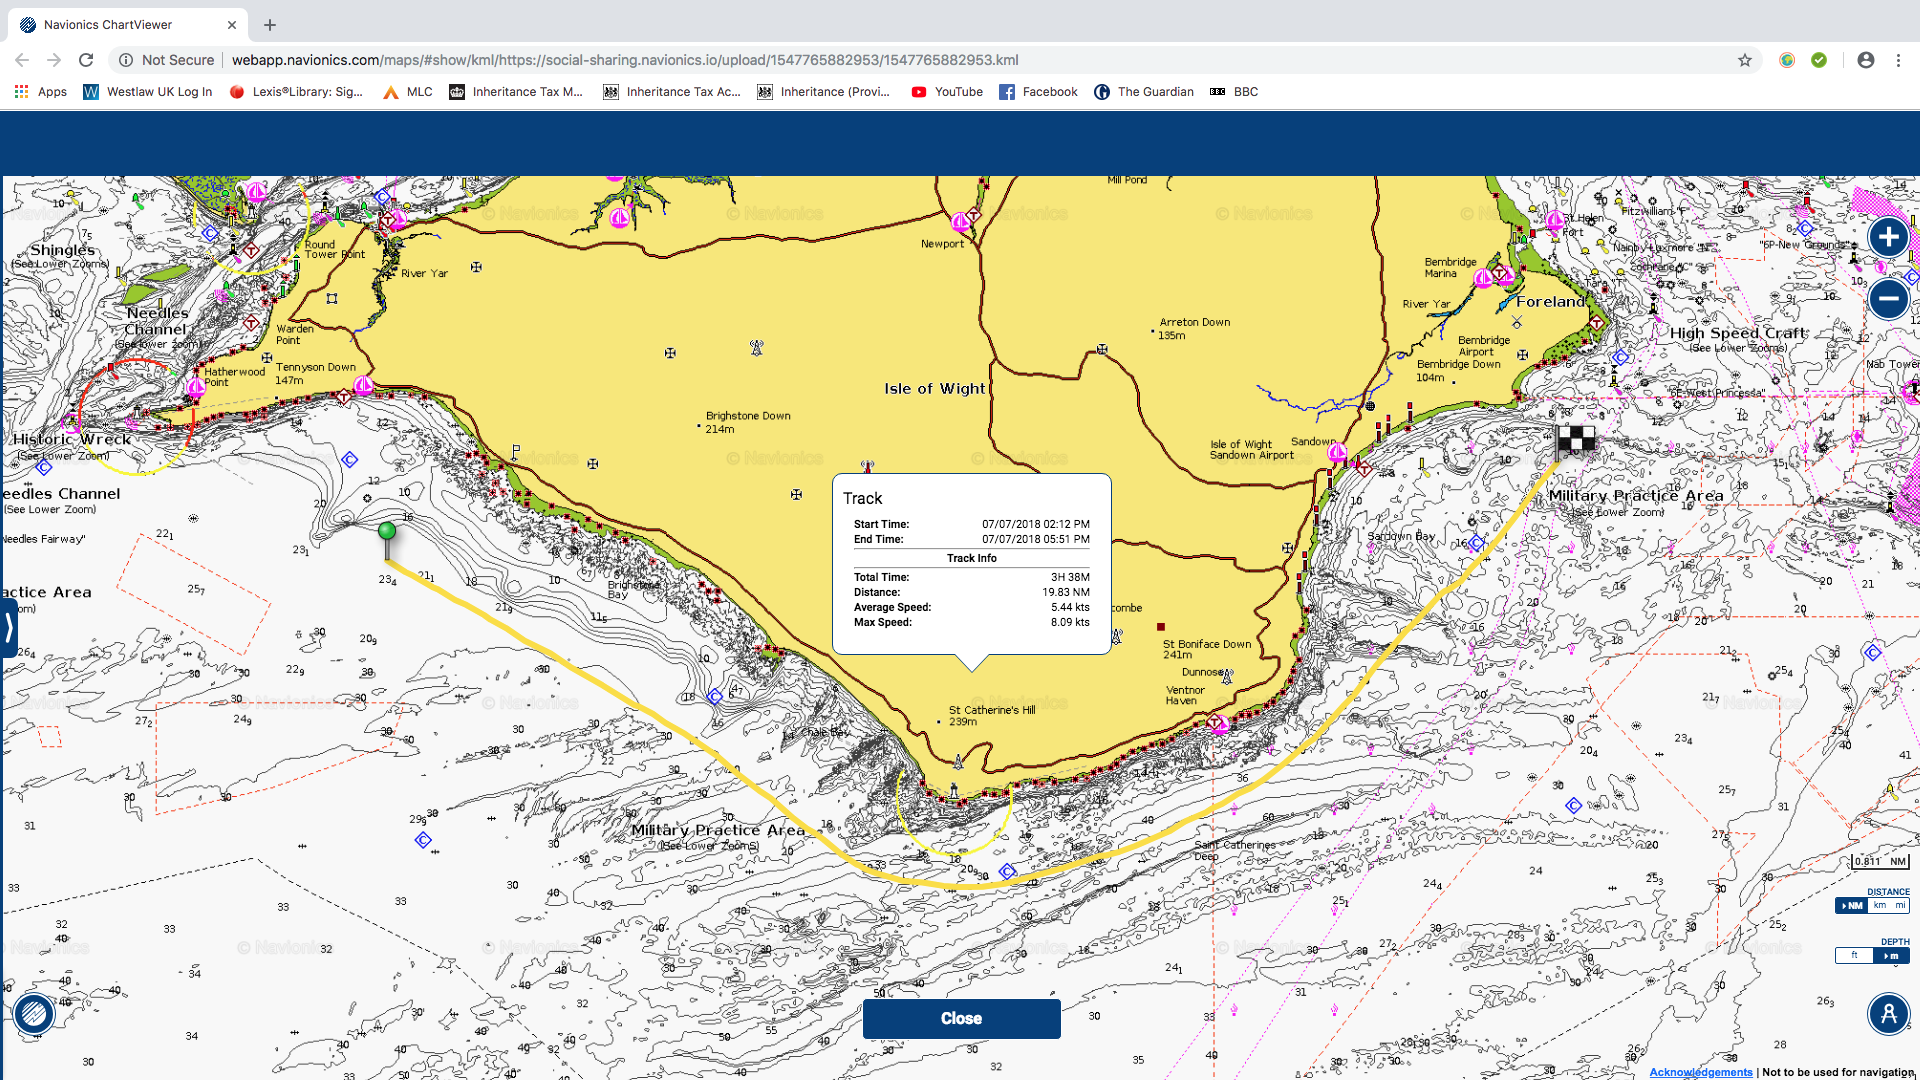Open the distance measuring compass tool
This screenshot has width=1920, height=1080.
[1888, 1013]
